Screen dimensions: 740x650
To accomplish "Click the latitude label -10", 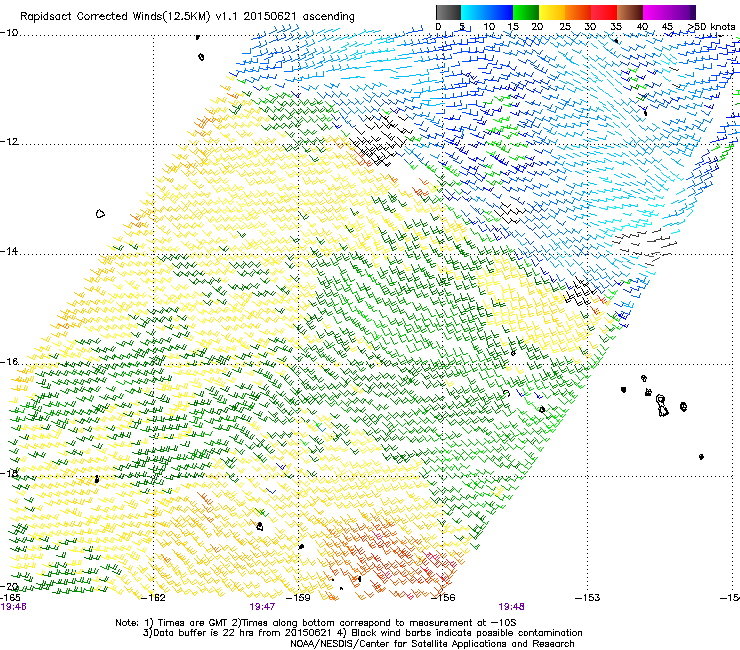I will pos(9,33).
